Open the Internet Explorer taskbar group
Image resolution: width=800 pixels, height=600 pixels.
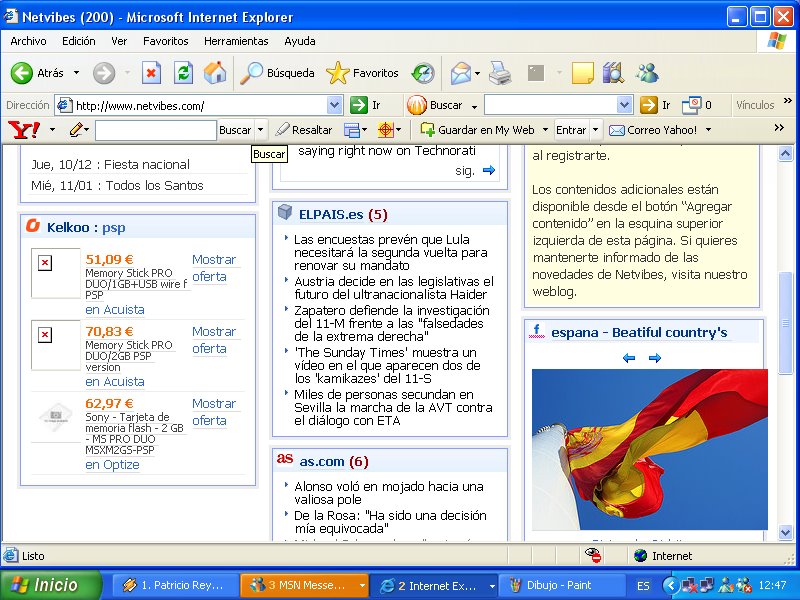434,585
